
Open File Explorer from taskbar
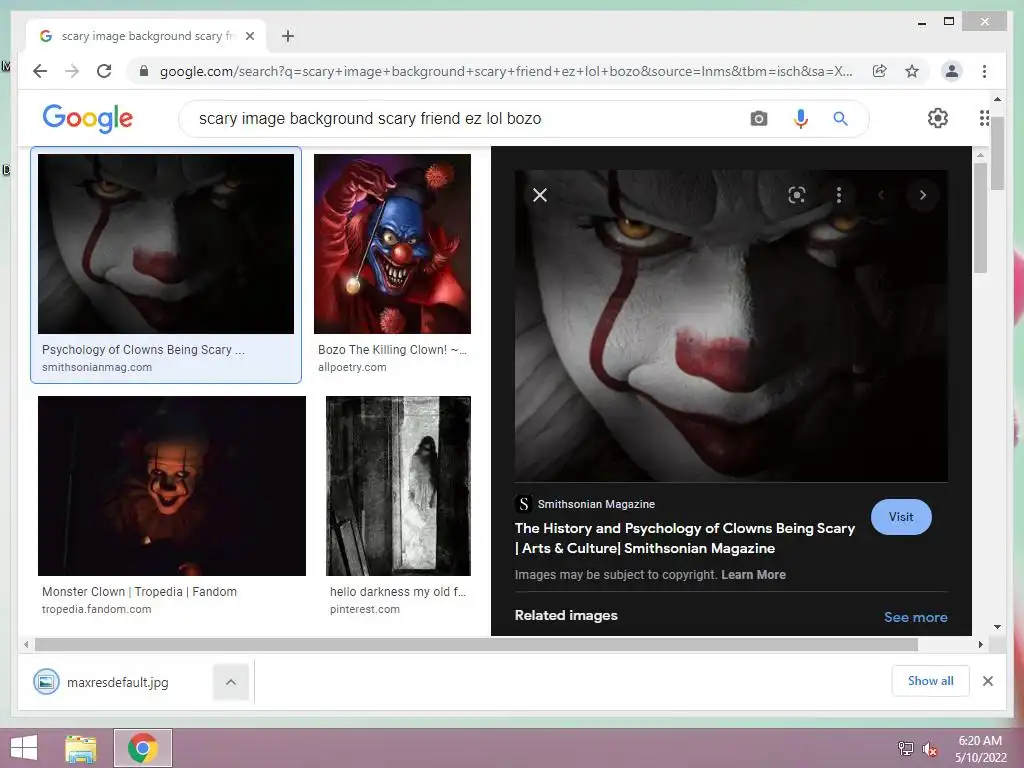click(x=81, y=748)
